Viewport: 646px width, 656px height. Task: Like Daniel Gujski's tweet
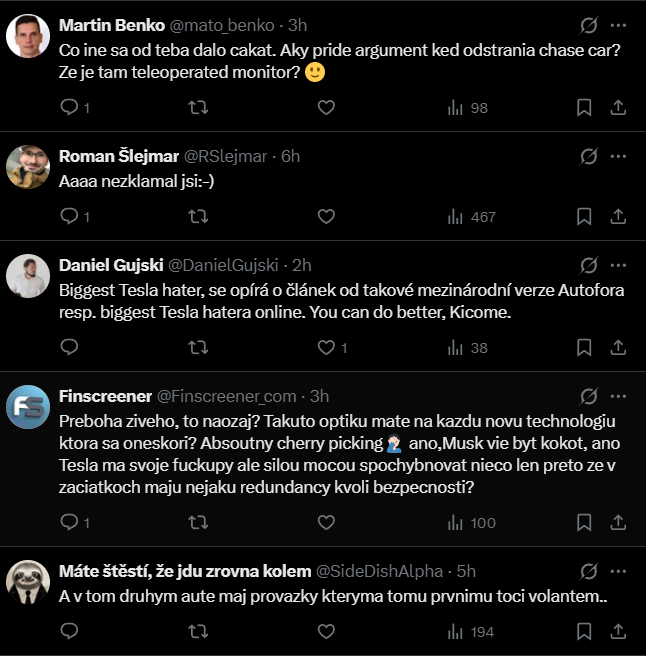click(325, 348)
